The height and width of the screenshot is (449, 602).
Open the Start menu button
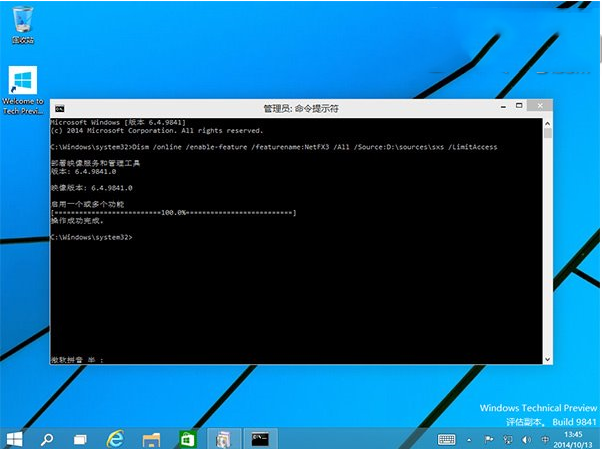[x=15, y=439]
